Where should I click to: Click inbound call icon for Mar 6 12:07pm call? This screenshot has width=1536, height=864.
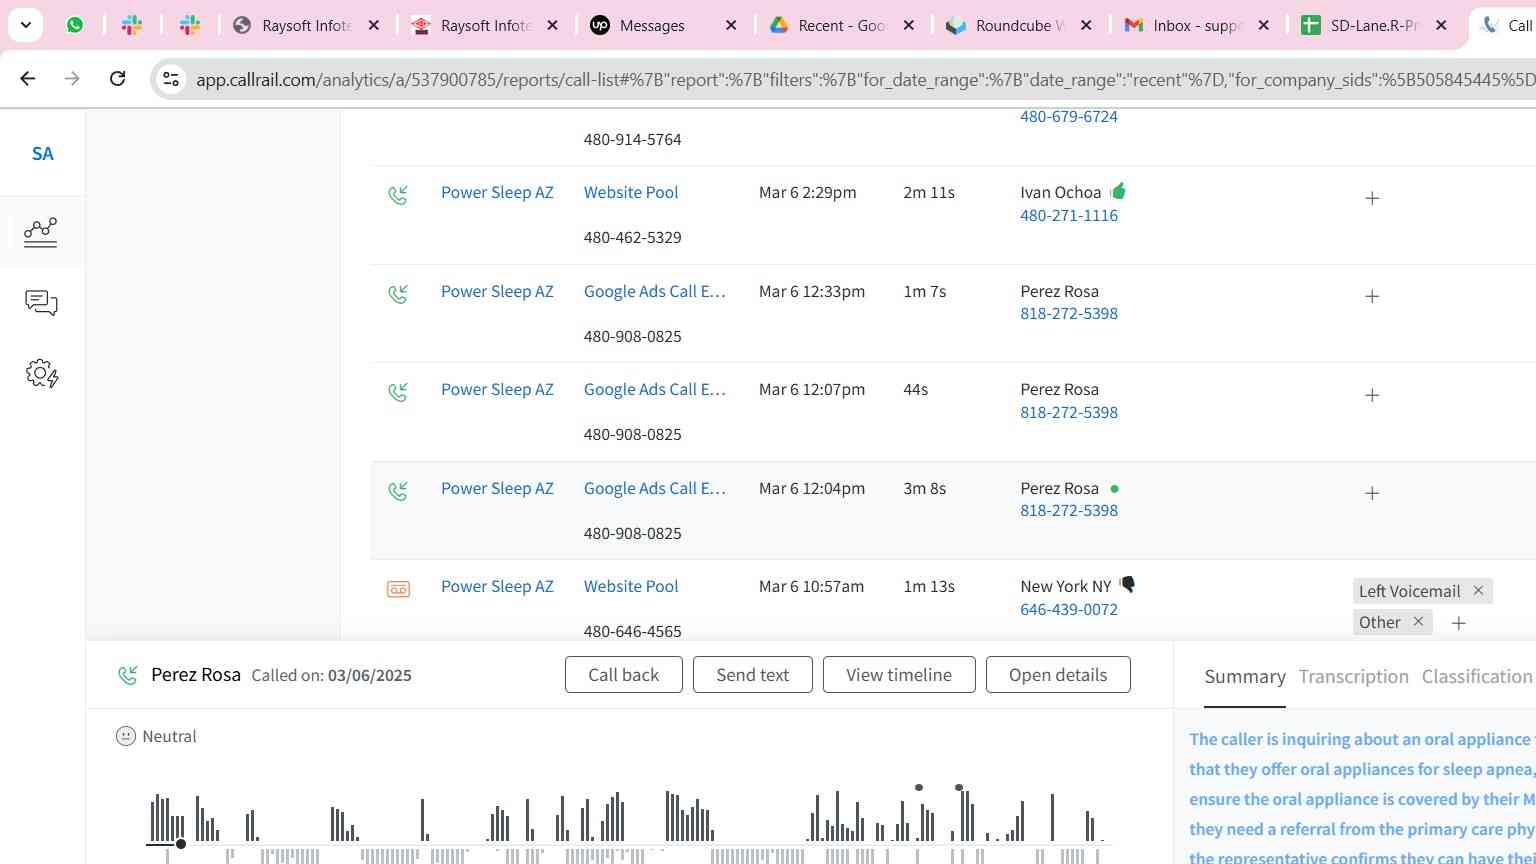point(398,392)
